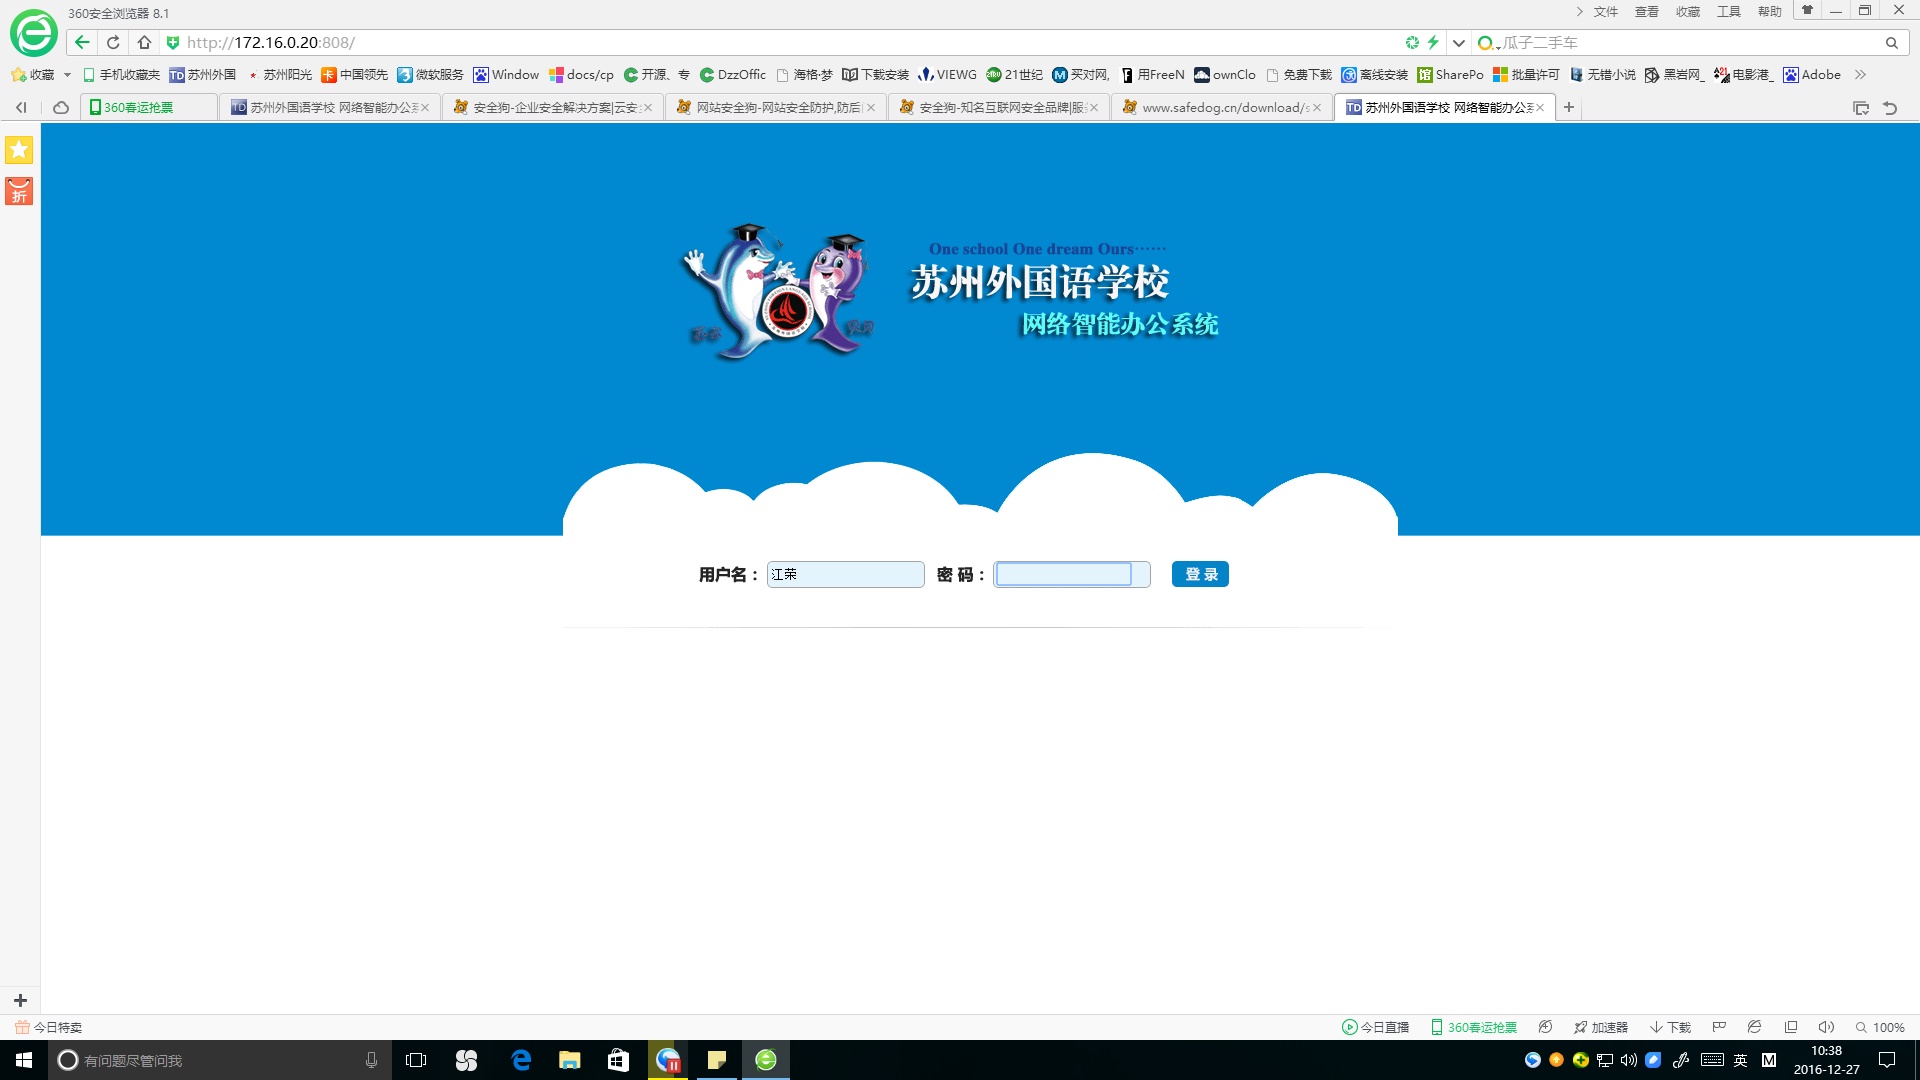
Task: Click the 登录 login button
Action: tap(1200, 574)
